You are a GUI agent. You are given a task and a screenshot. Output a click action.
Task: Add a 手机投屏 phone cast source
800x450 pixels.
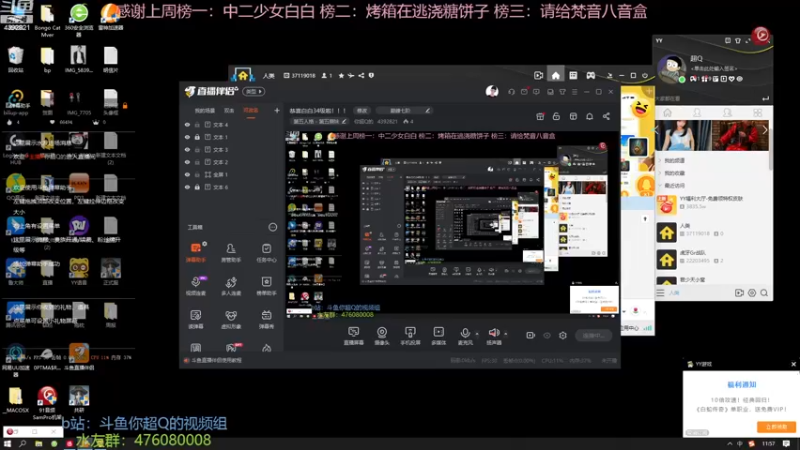tap(410, 336)
